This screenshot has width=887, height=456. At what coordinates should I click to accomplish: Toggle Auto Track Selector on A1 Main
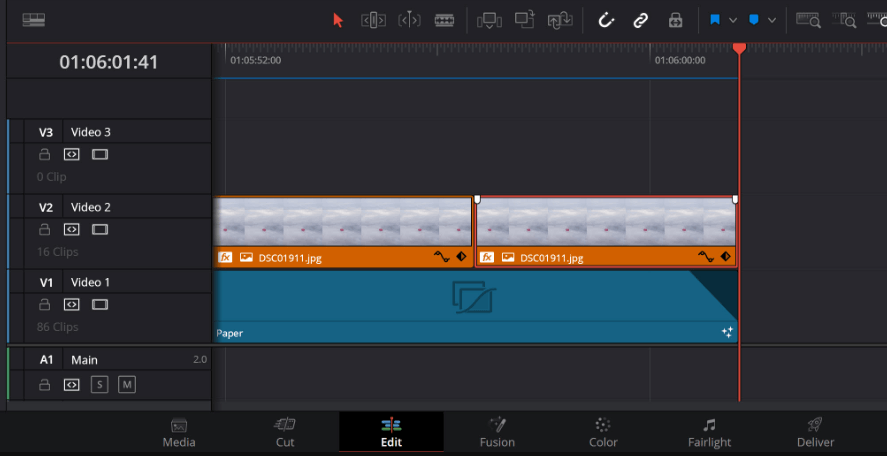(x=71, y=385)
